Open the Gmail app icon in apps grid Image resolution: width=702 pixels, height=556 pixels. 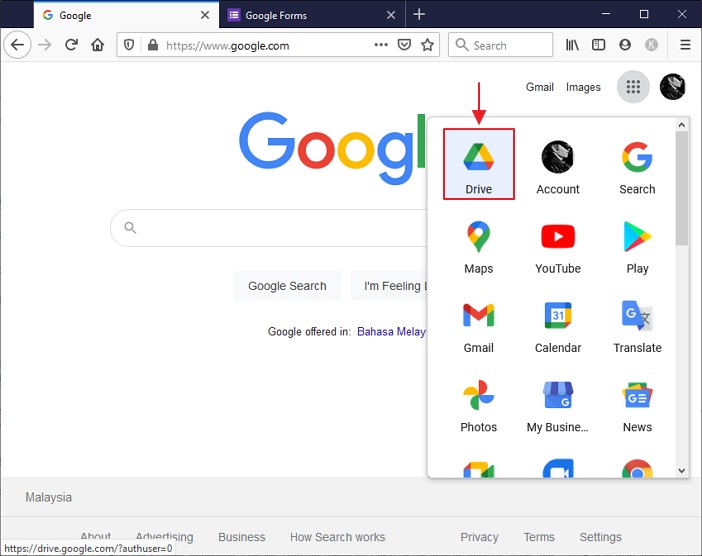[x=479, y=326]
